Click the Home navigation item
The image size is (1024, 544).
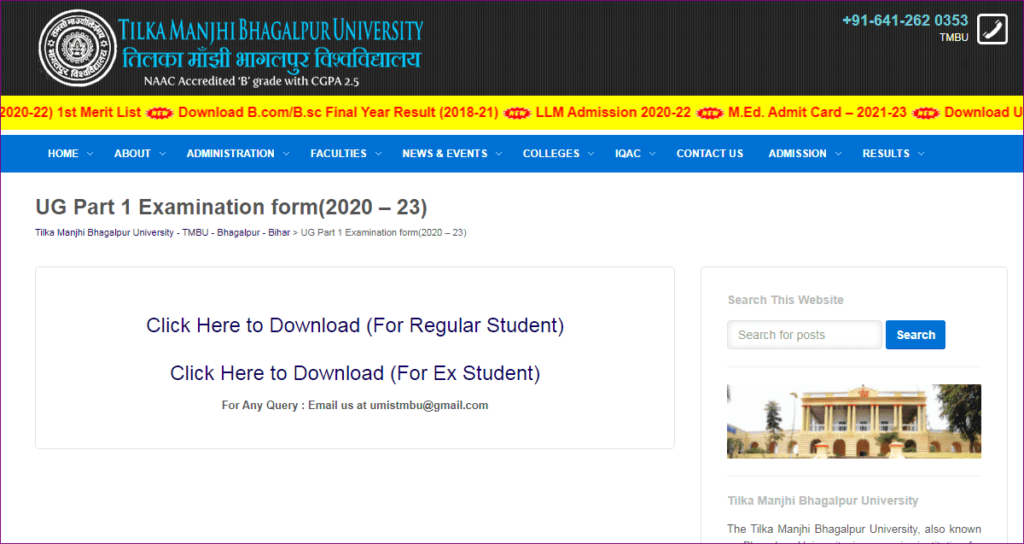pos(69,153)
